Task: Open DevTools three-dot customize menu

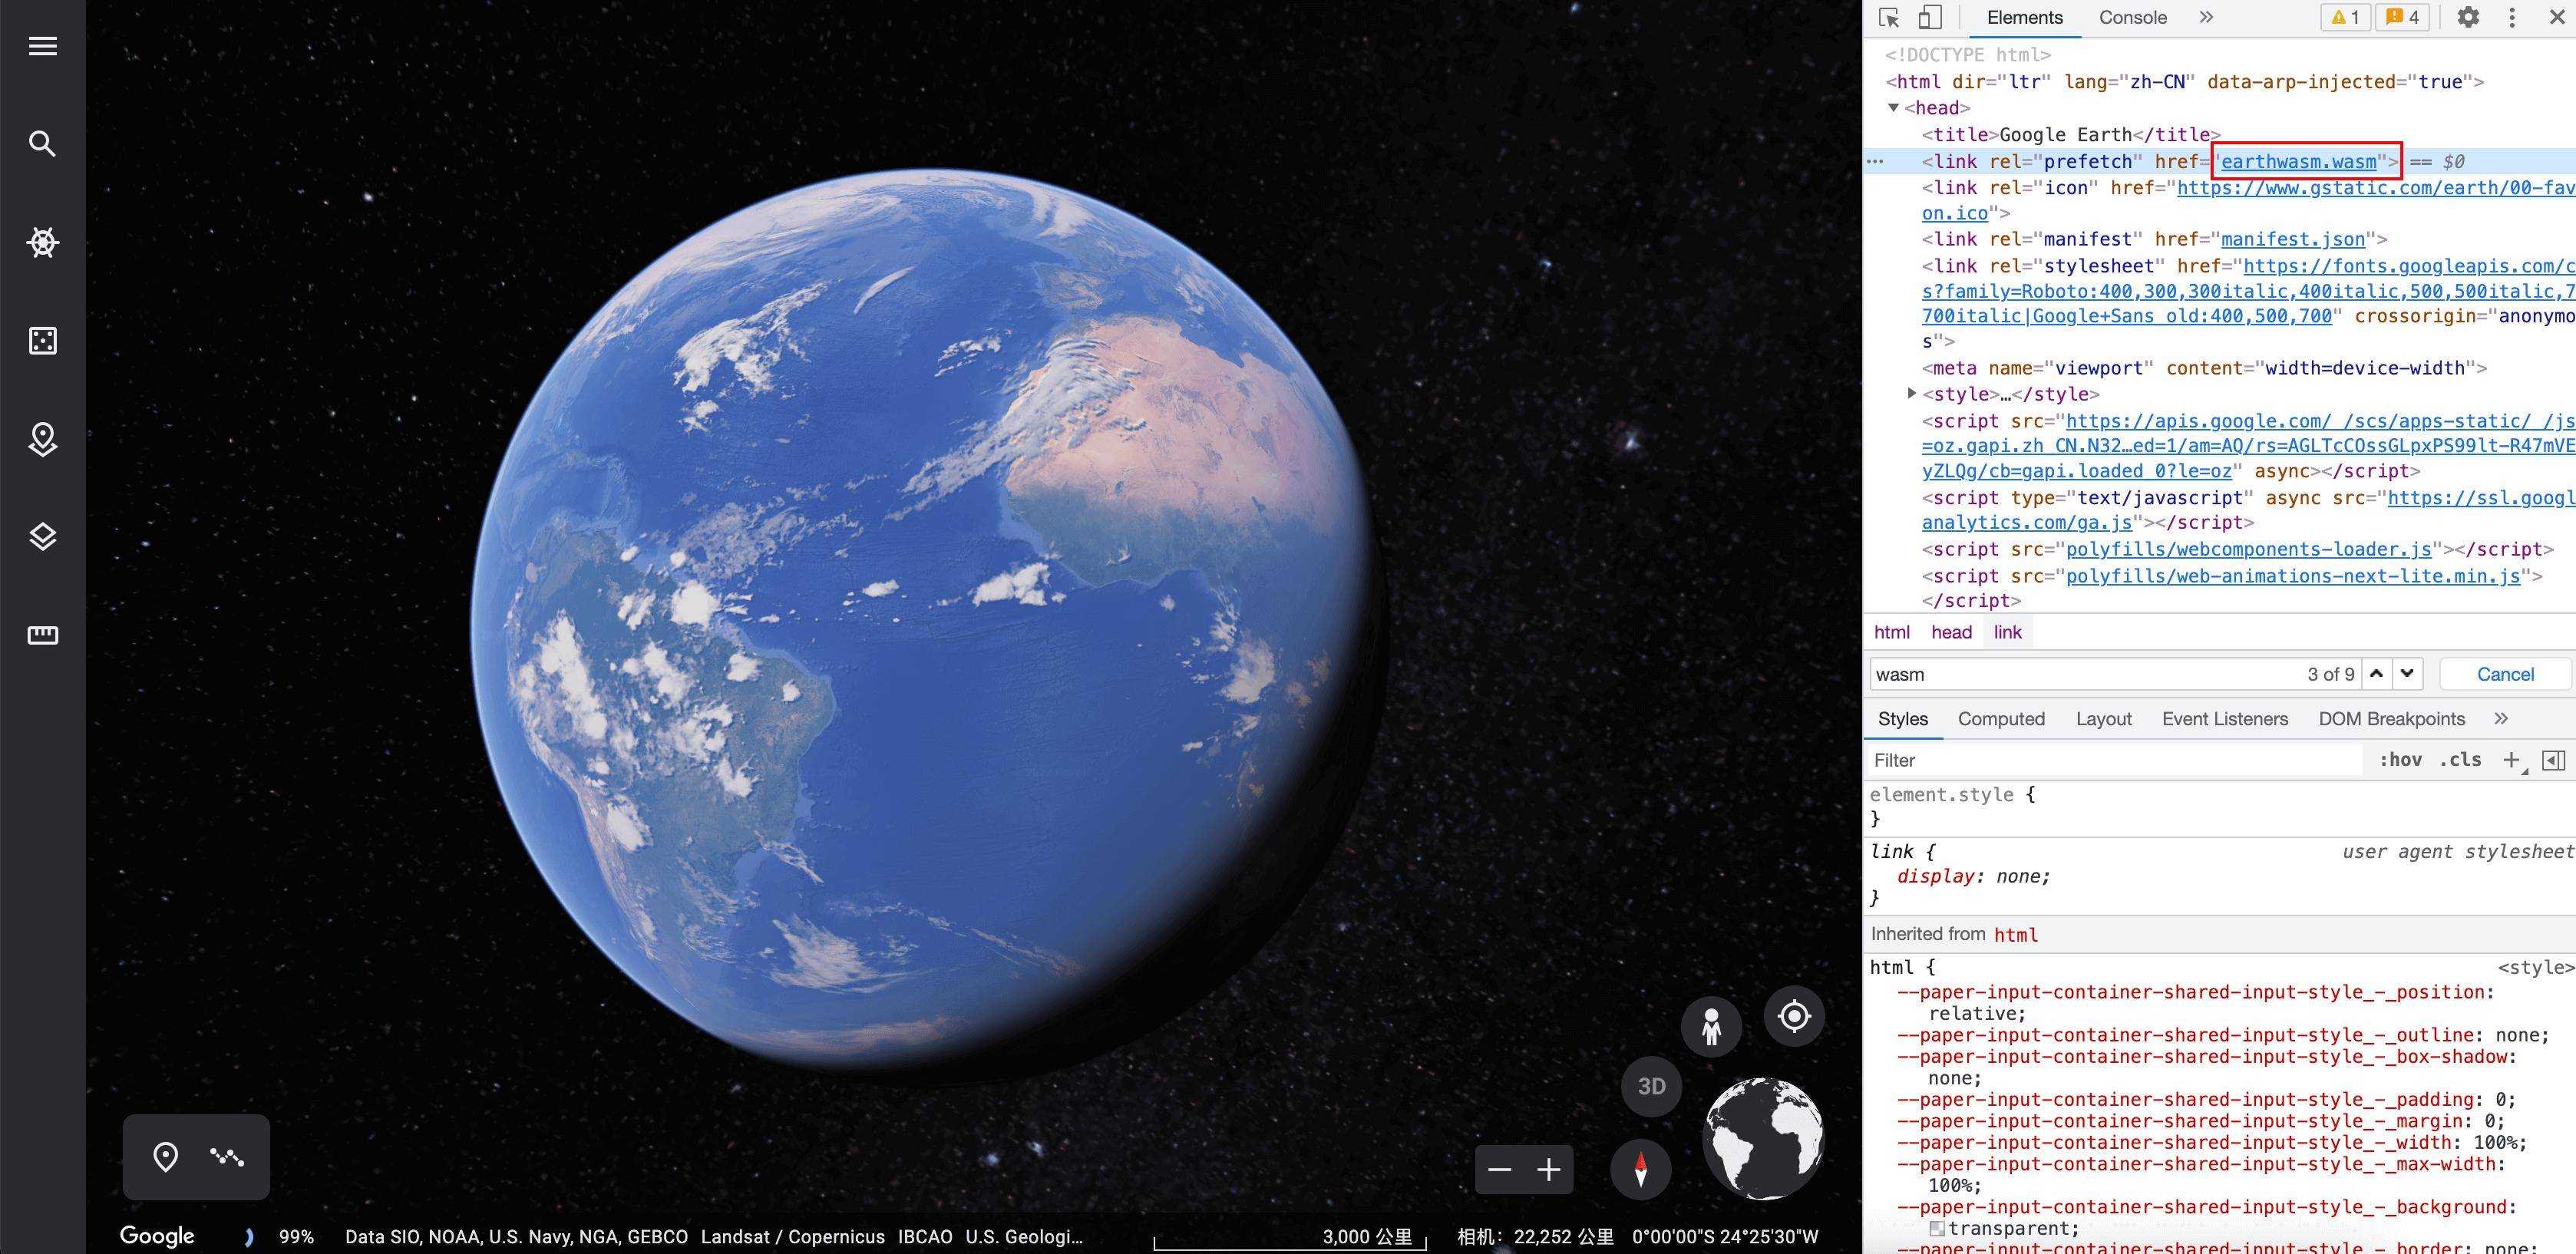Action: point(2511,18)
